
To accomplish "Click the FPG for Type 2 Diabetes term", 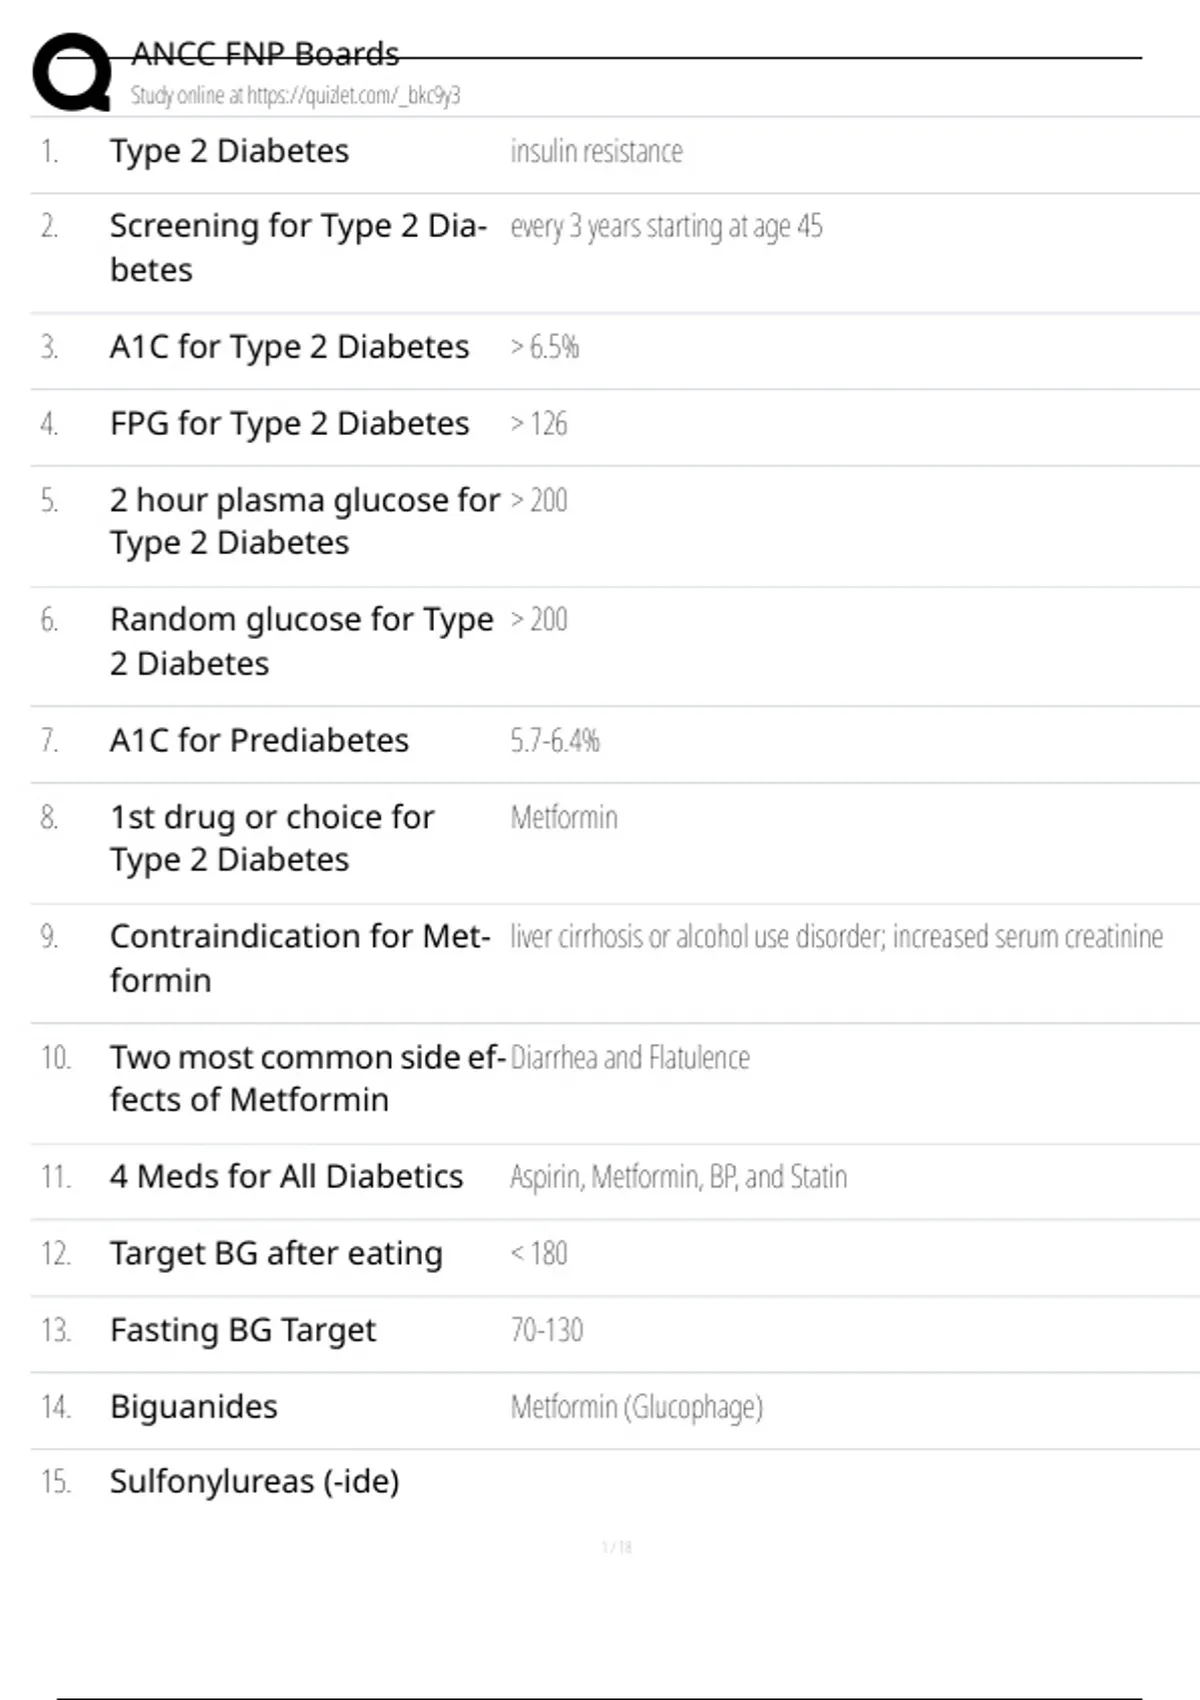I will click(x=289, y=424).
